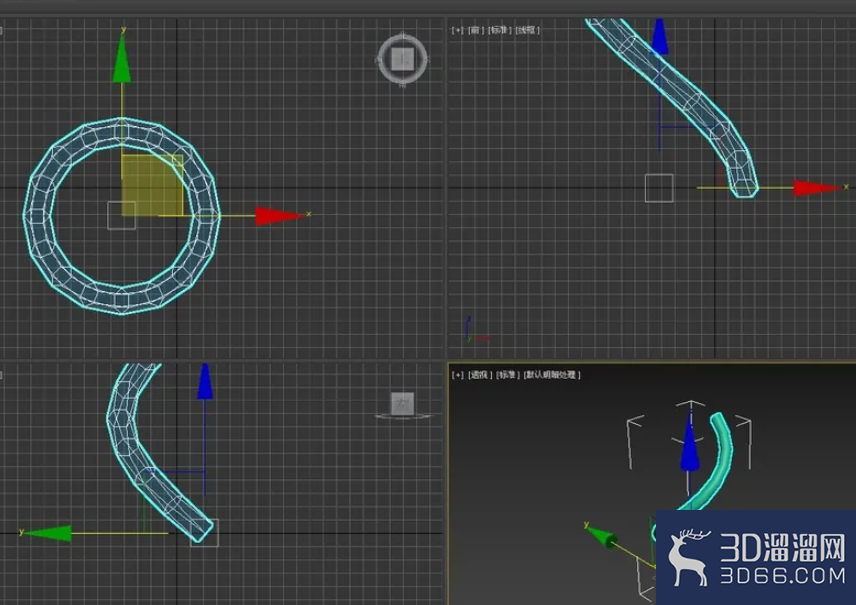Select the red X-axis arrow in Top viewport
Viewport: 856px width, 605px height.
tap(278, 216)
